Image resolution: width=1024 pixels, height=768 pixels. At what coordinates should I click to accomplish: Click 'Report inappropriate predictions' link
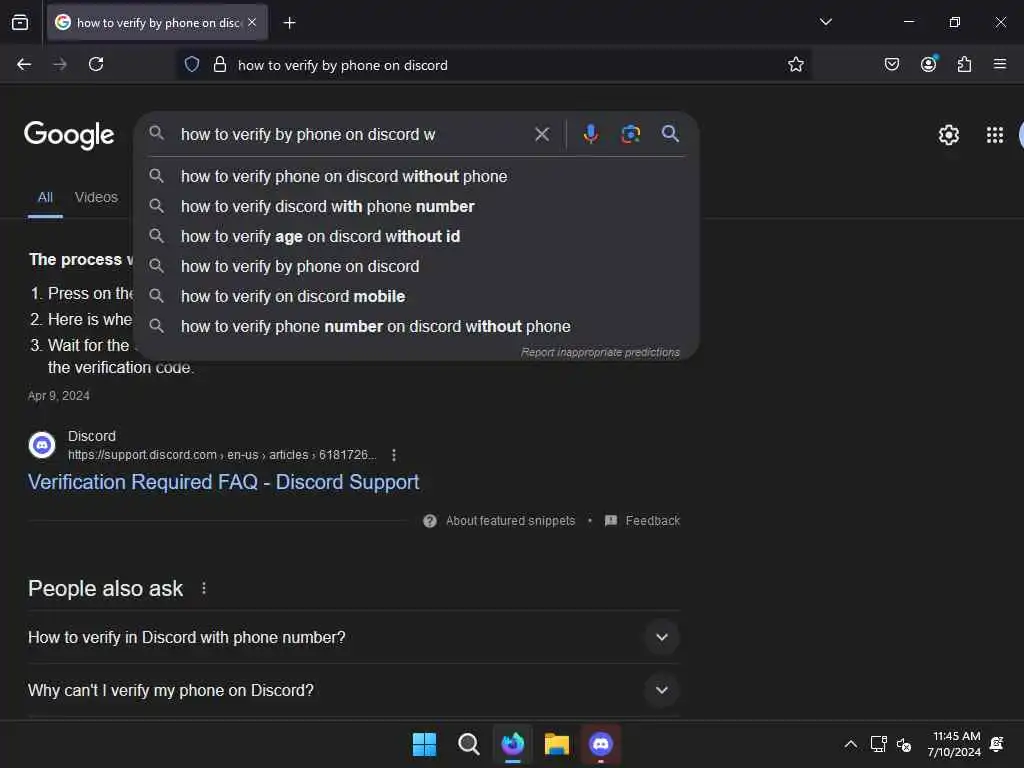pos(600,353)
